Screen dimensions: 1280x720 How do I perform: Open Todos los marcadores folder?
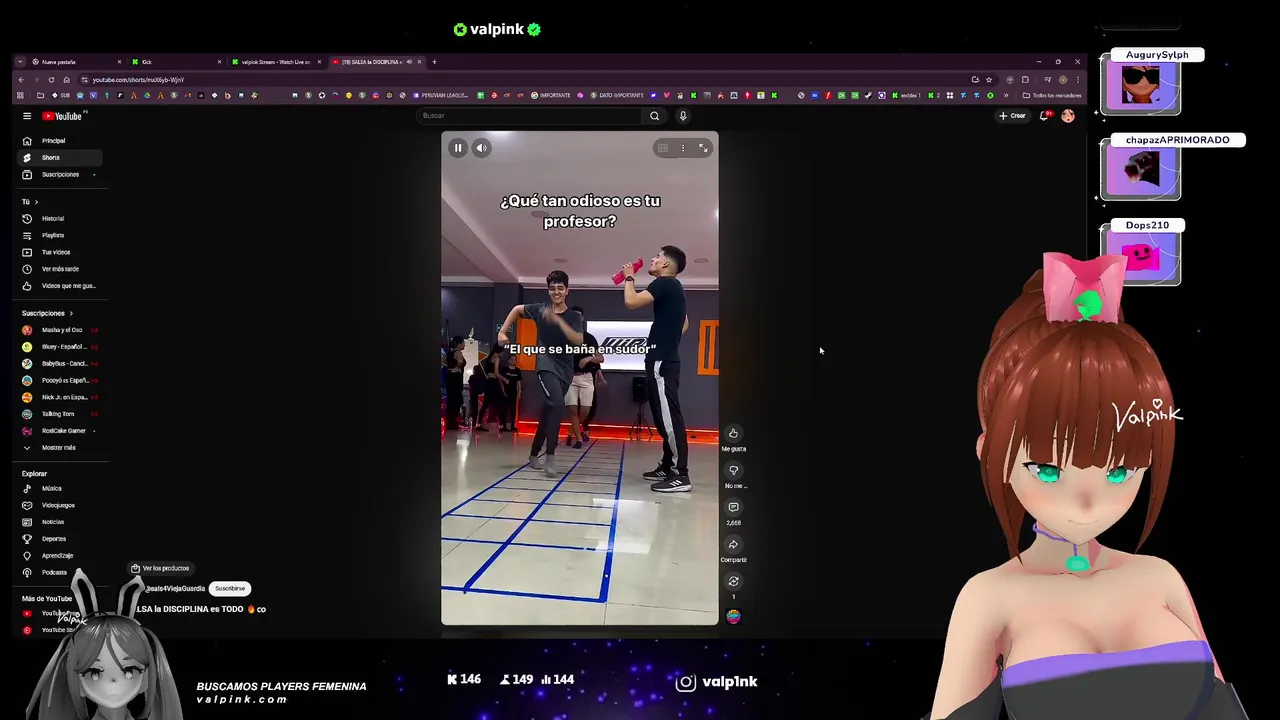(1052, 95)
